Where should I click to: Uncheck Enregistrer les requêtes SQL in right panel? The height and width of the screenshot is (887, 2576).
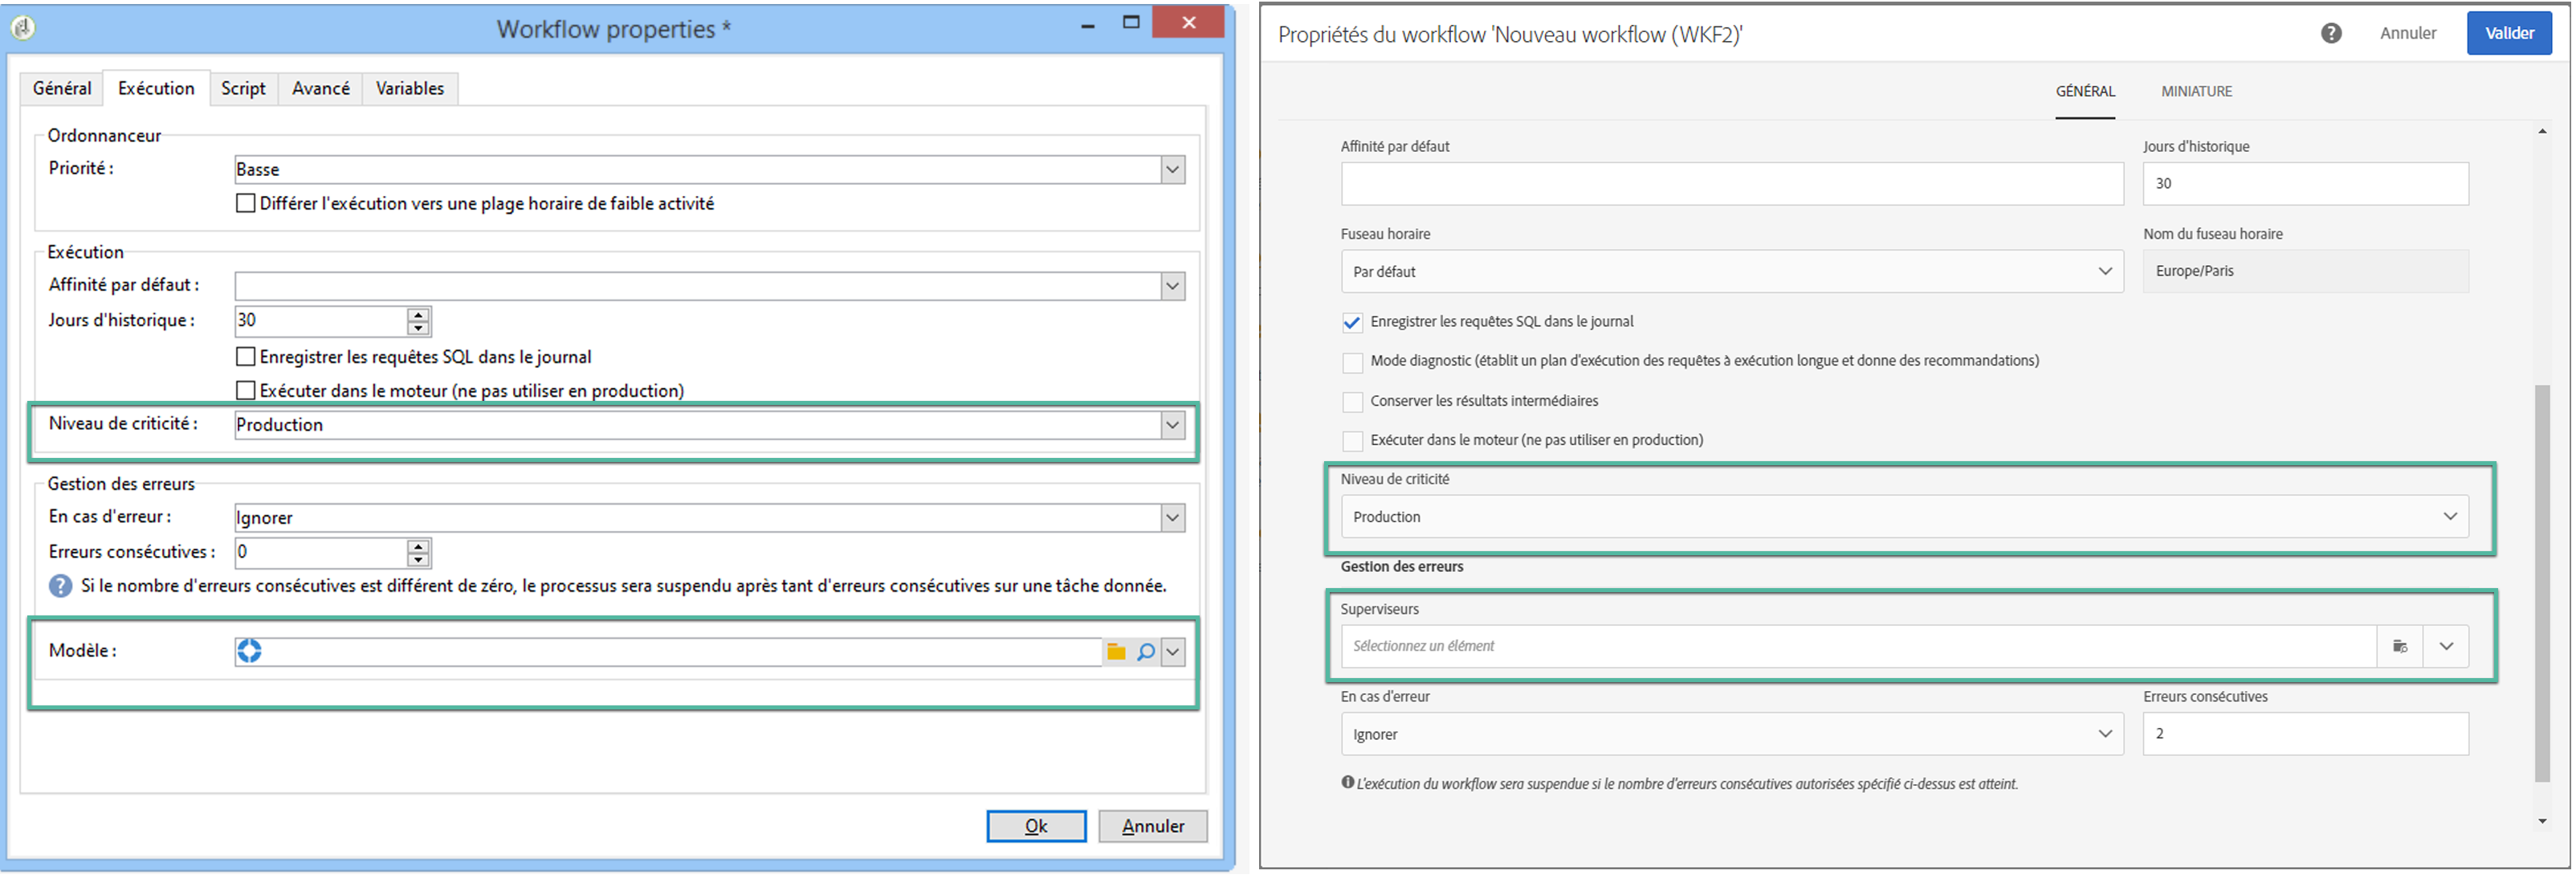click(1352, 323)
